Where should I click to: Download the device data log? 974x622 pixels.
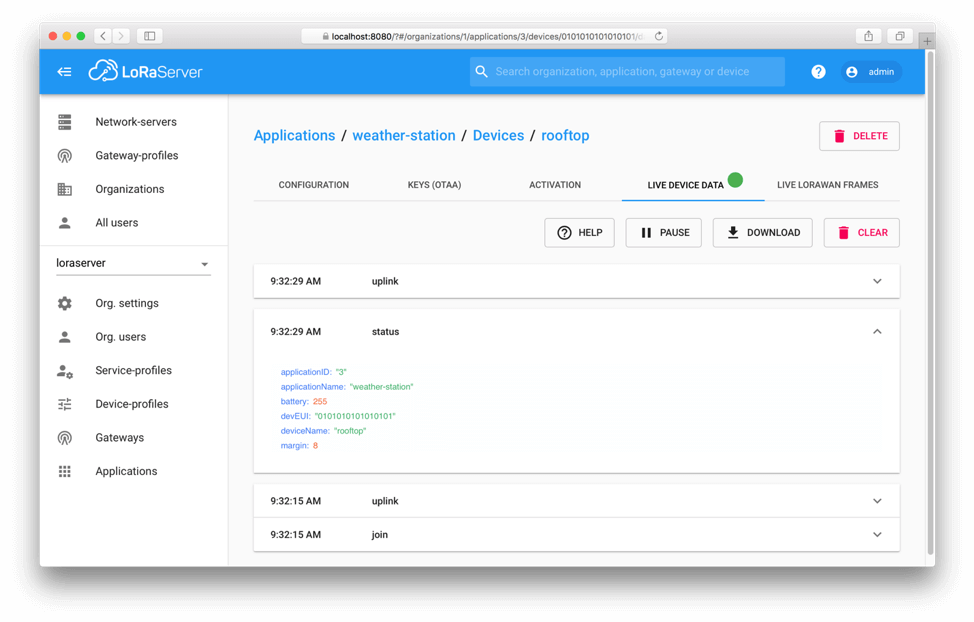coord(762,232)
